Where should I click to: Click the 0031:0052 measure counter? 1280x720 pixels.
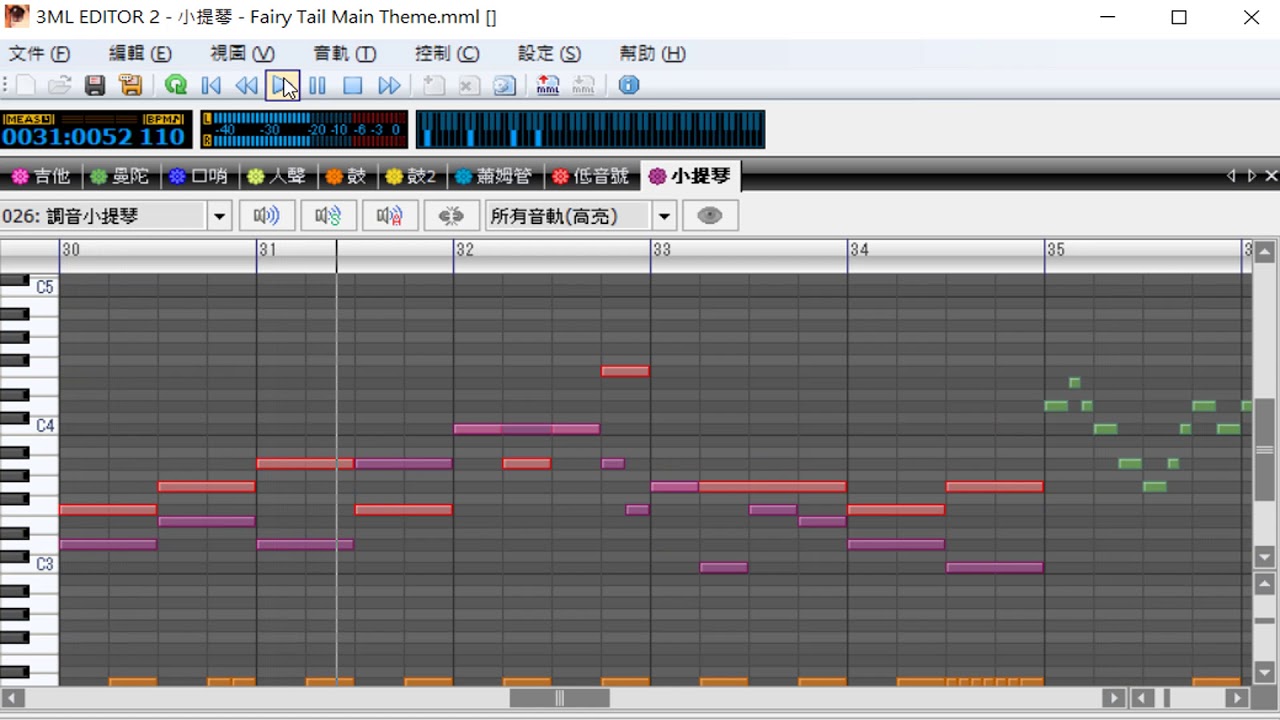[x=67, y=137]
